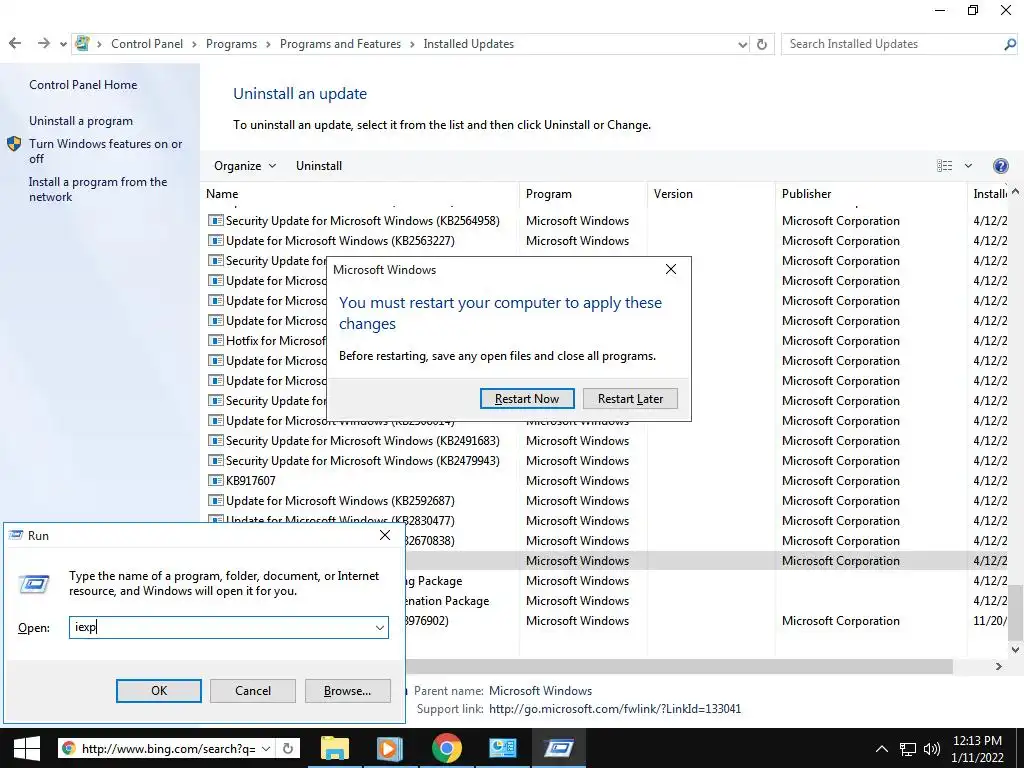The height and width of the screenshot is (768, 1024).
Task: Click Browse... in the Run dialog
Action: point(347,691)
